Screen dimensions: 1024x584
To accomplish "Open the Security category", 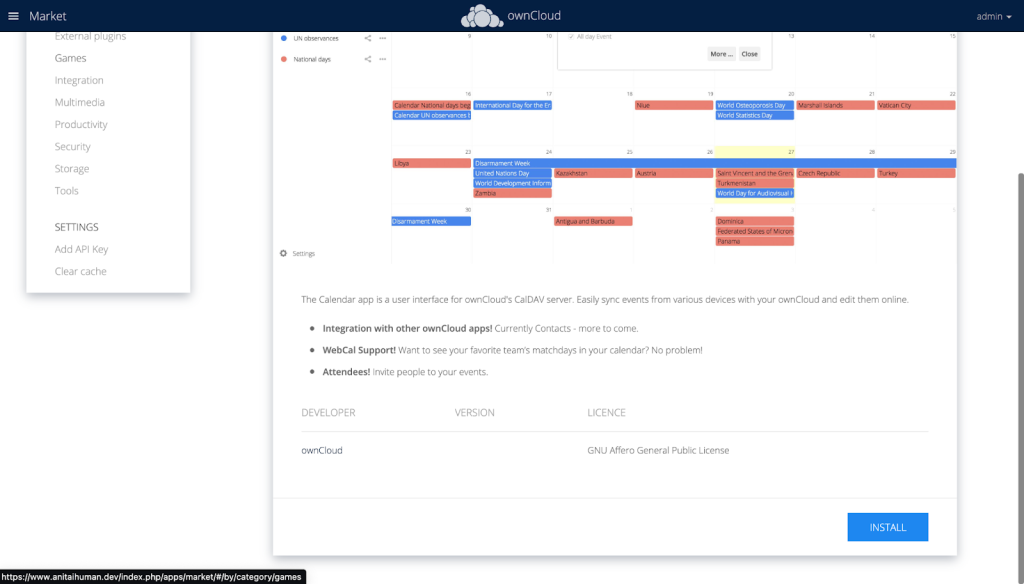I will tap(72, 147).
